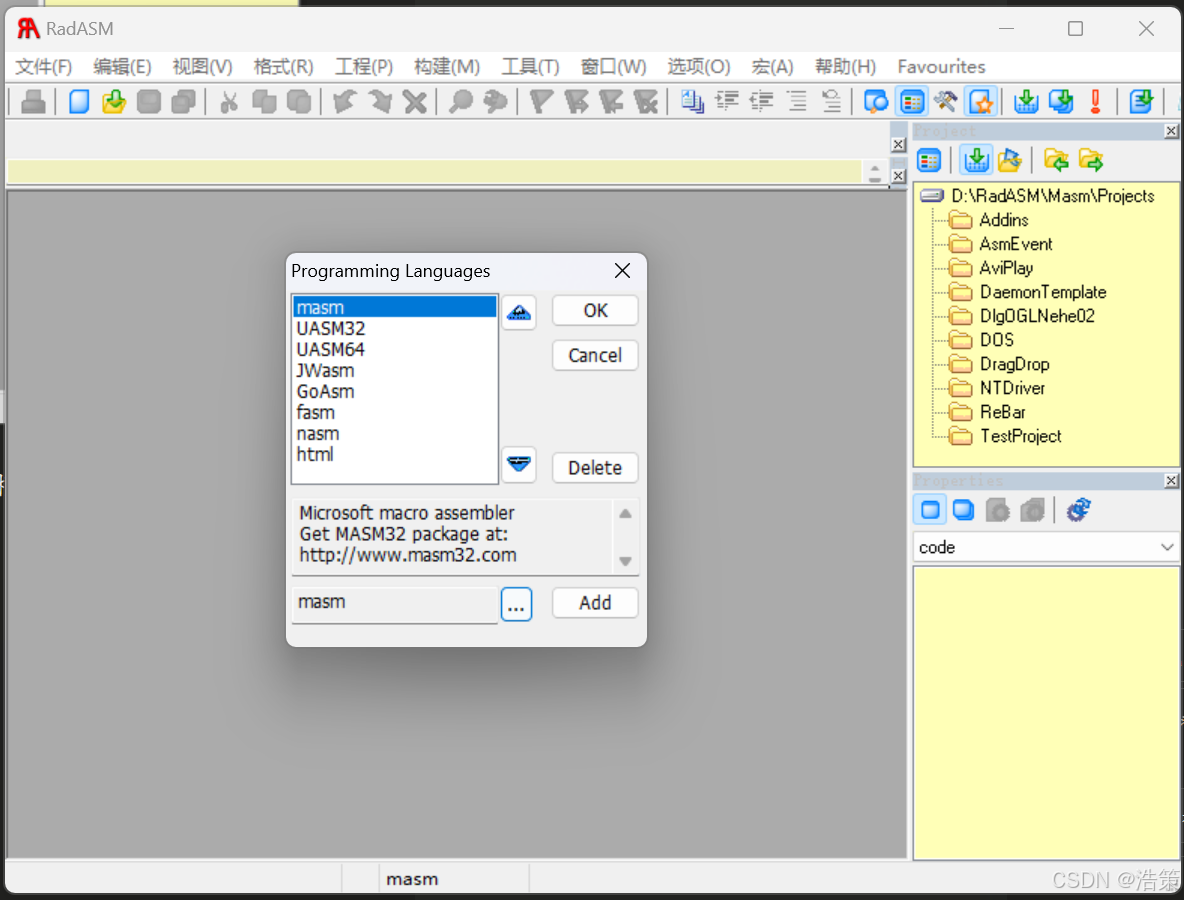The height and width of the screenshot is (900, 1184).
Task: Toggle the first blue square icon in Properties panel
Action: click(x=930, y=510)
